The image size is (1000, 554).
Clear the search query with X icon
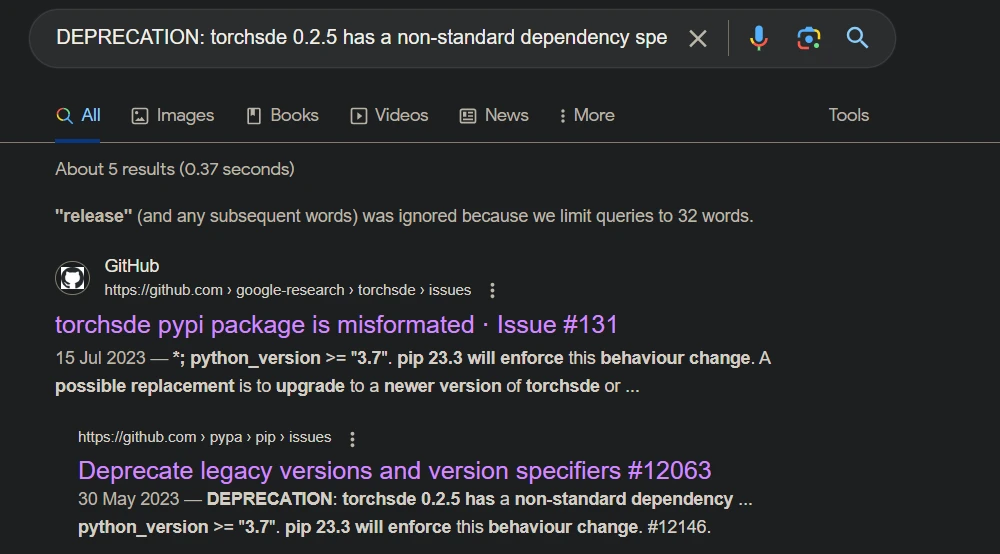pyautogui.click(x=698, y=38)
